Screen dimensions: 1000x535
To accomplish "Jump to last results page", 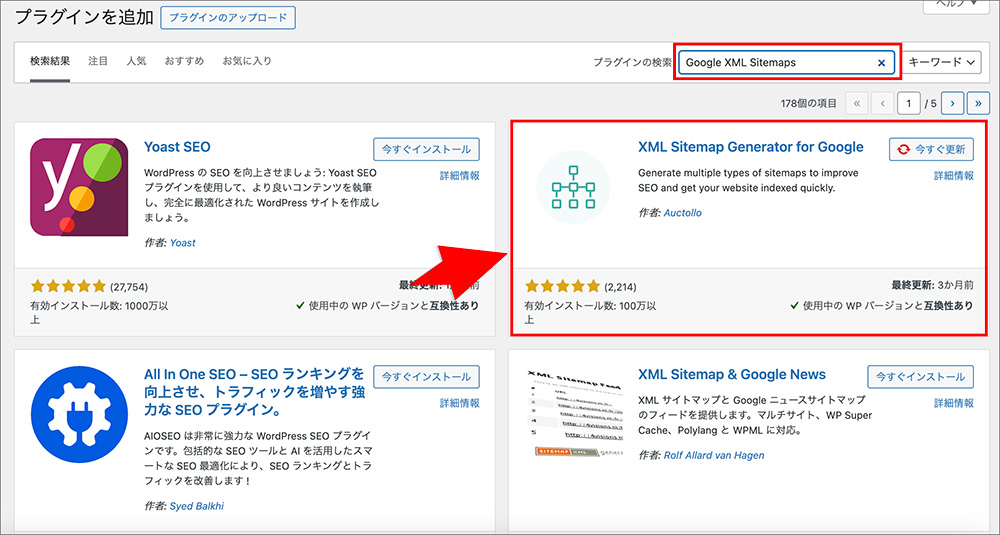I will pyautogui.click(x=978, y=103).
